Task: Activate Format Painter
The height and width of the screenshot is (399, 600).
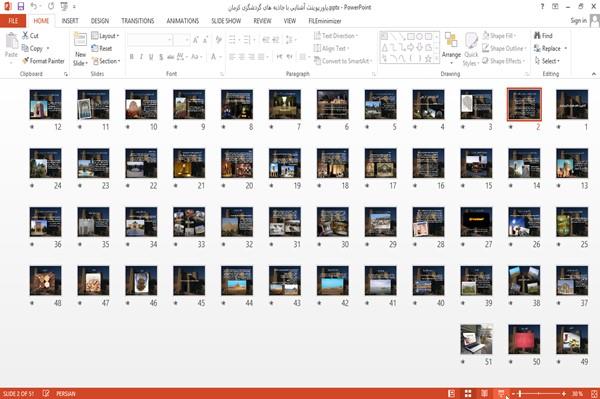Action: point(43,61)
